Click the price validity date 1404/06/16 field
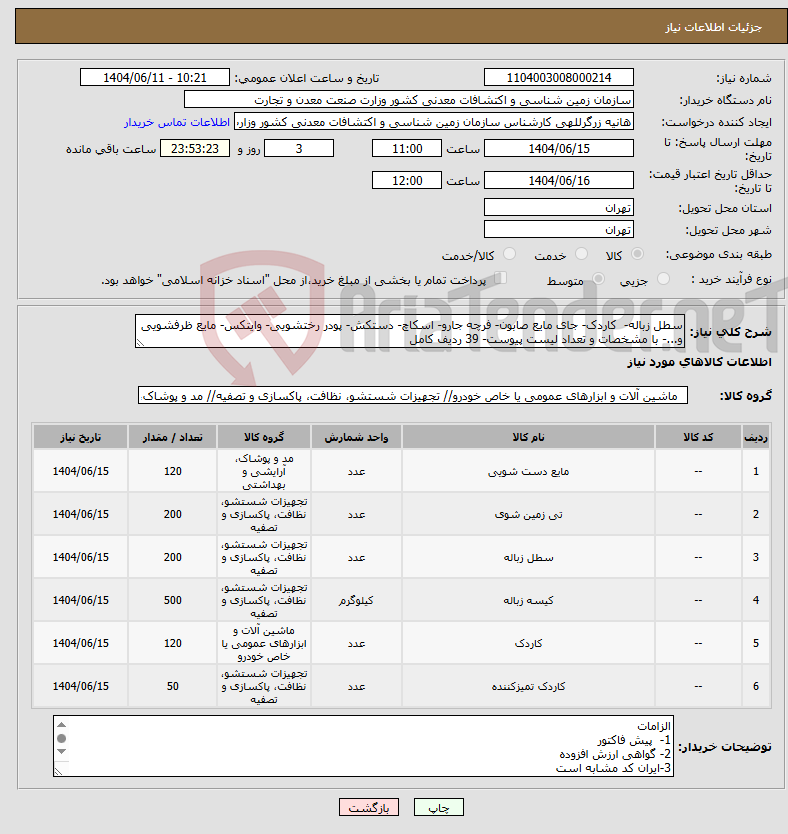The width and height of the screenshot is (788, 834). (559, 180)
